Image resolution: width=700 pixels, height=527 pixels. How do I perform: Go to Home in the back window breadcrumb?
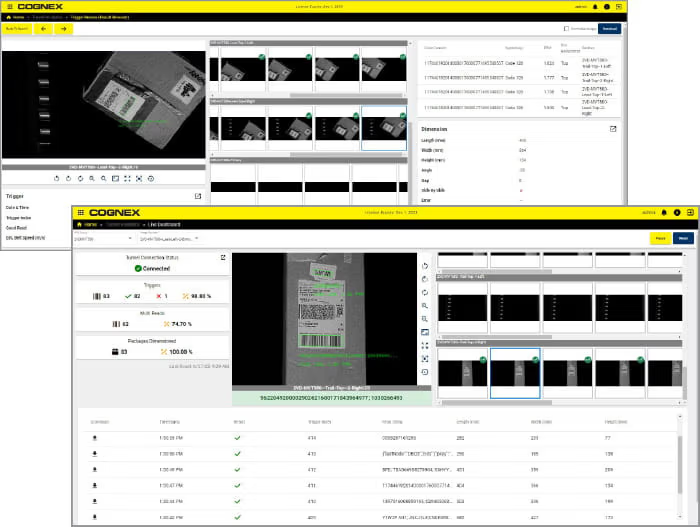click(17, 17)
